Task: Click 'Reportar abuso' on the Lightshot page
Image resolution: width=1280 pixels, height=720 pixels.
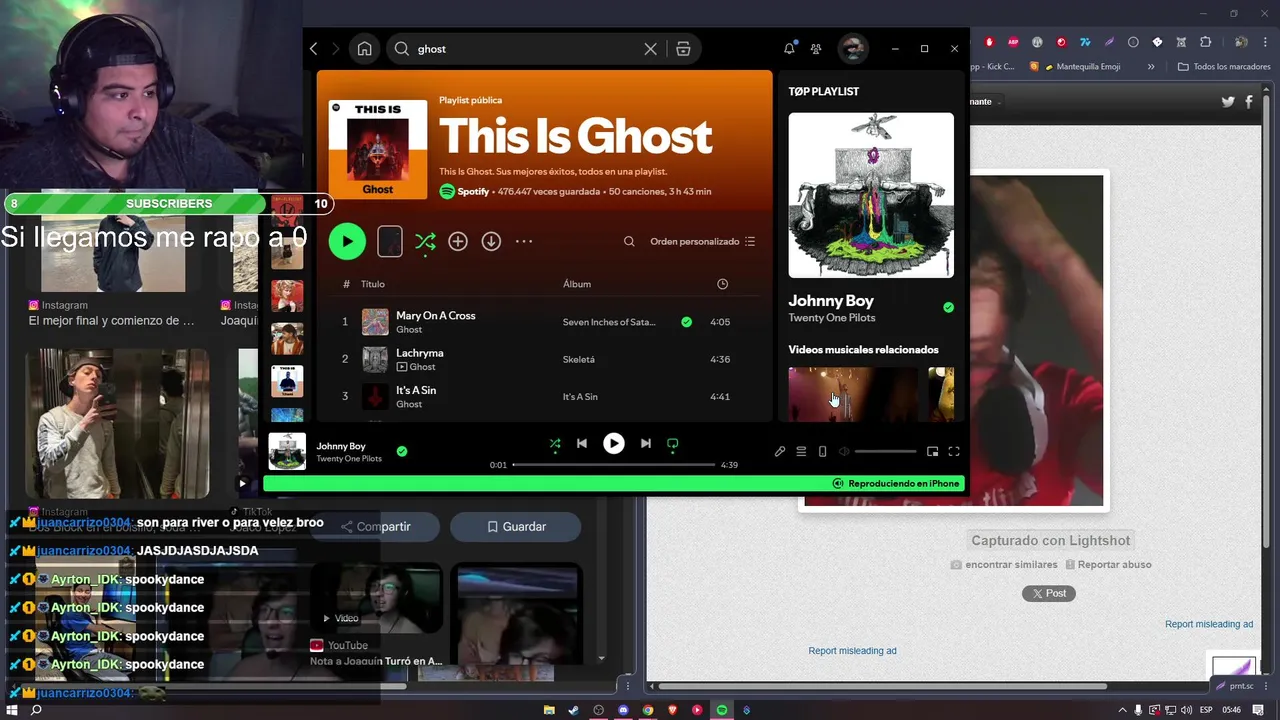Action: [x=1108, y=565]
